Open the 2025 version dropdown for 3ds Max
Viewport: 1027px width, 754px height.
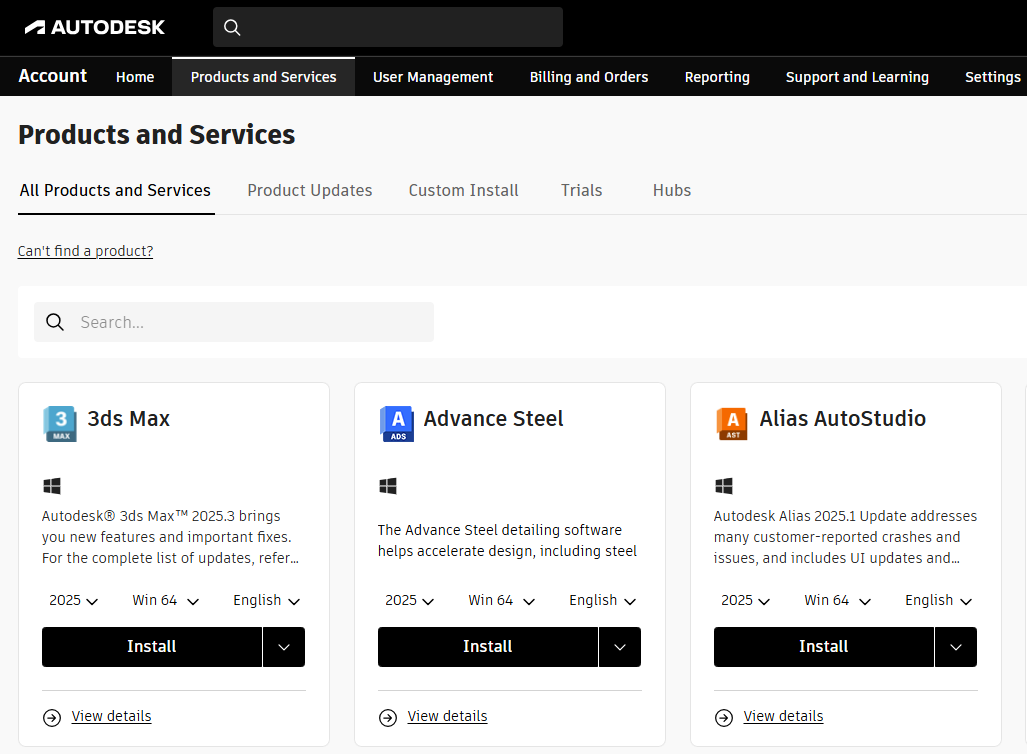click(x=74, y=601)
